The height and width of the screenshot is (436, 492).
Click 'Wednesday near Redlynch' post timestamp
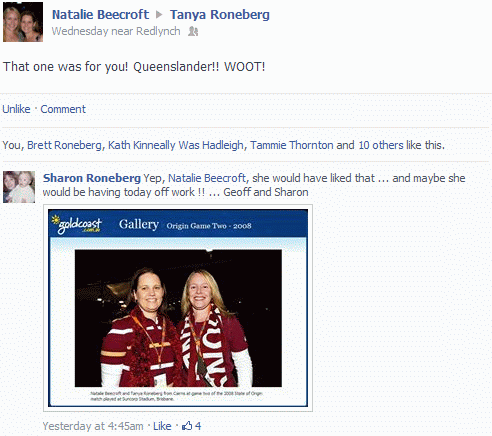[x=116, y=31]
